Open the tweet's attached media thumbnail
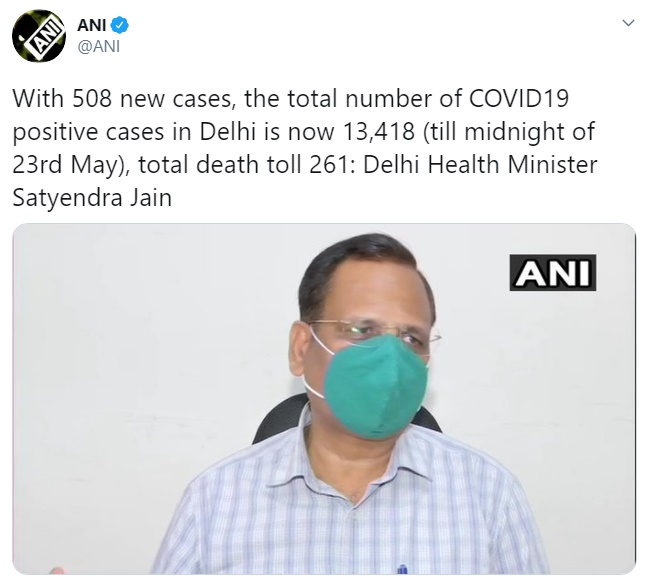The width and height of the screenshot is (650, 588). [324, 398]
